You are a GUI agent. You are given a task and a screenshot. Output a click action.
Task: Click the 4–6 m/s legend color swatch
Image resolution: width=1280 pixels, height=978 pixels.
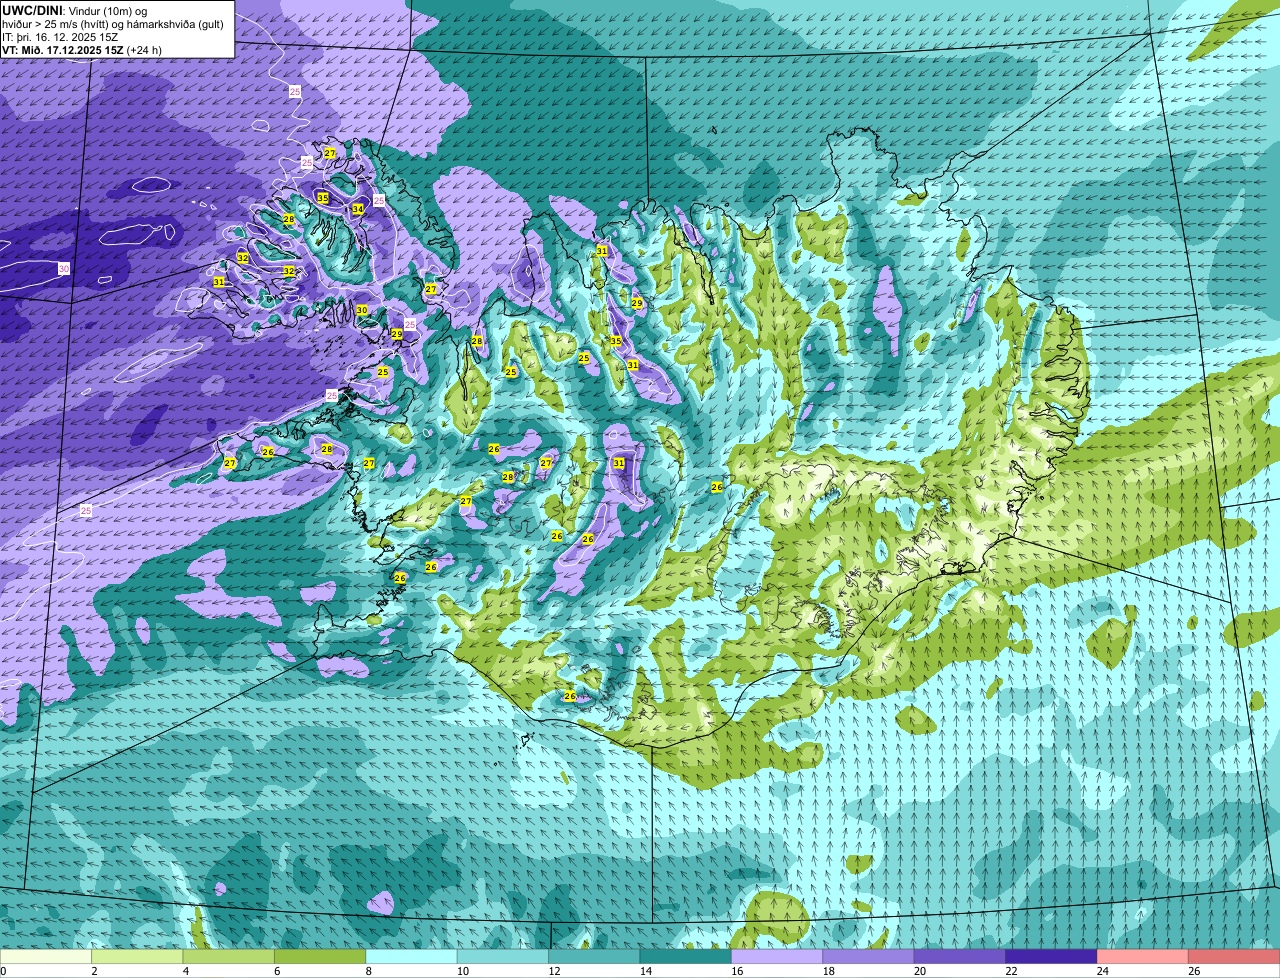click(x=229, y=956)
